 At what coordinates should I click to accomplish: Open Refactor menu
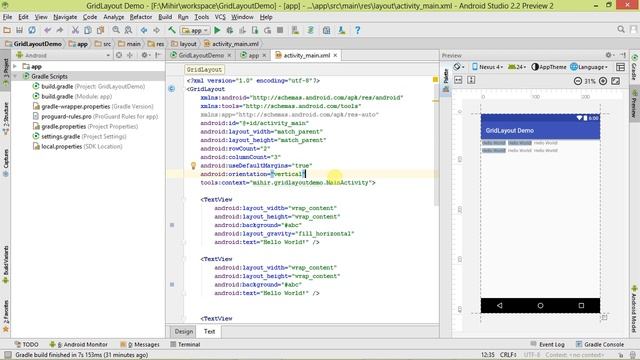click(x=141, y=17)
